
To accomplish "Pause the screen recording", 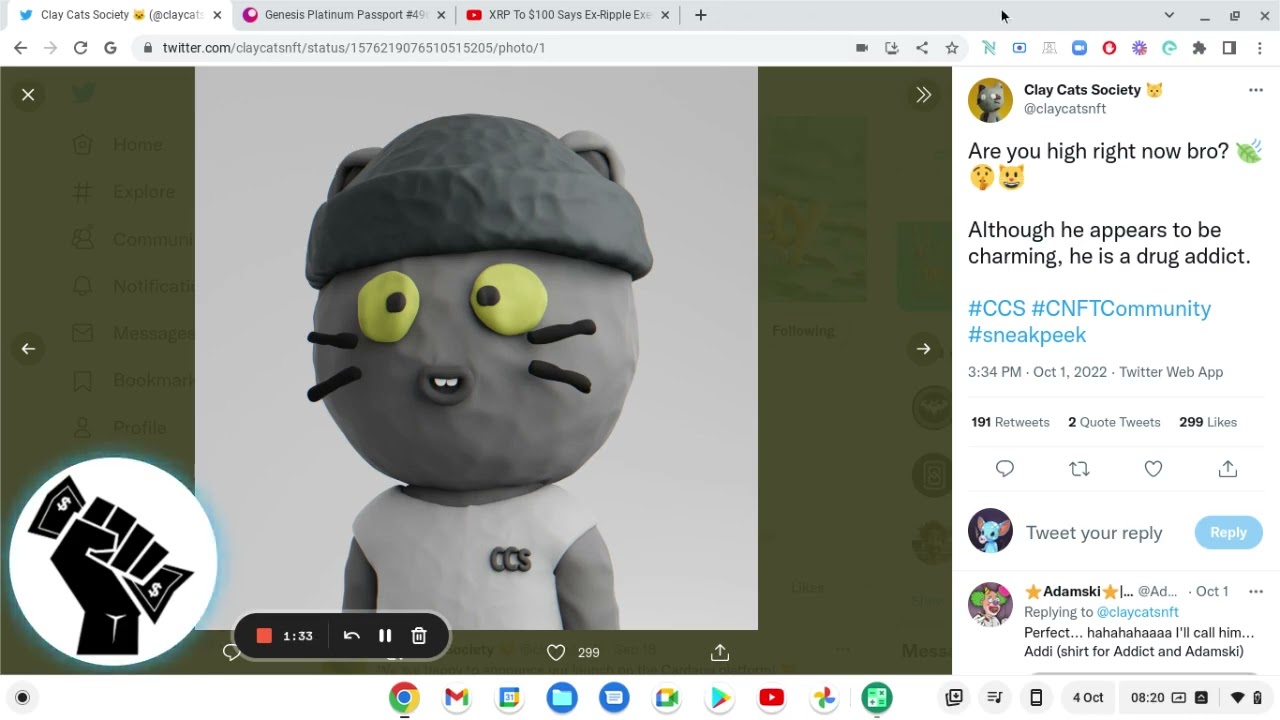I will 385,636.
